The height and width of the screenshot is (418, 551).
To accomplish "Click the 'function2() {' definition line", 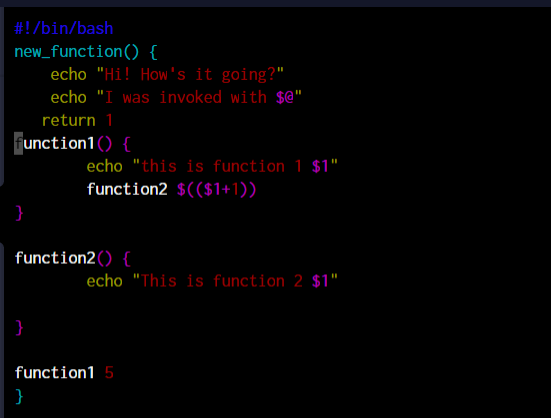I will click(73, 258).
